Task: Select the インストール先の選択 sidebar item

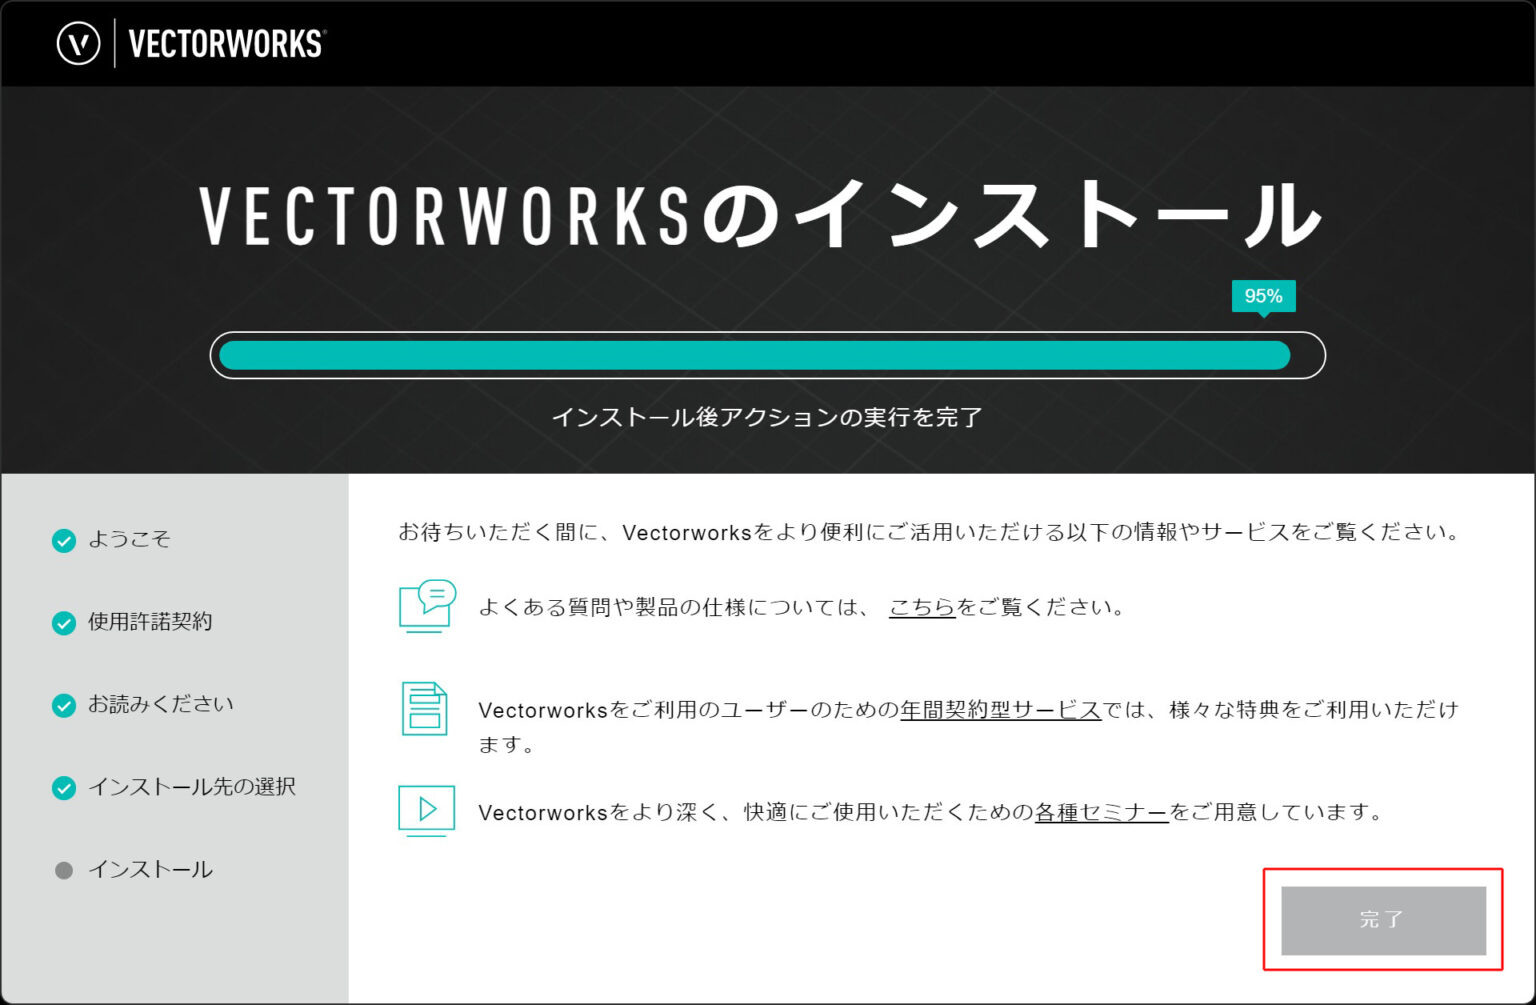Action: 193,787
